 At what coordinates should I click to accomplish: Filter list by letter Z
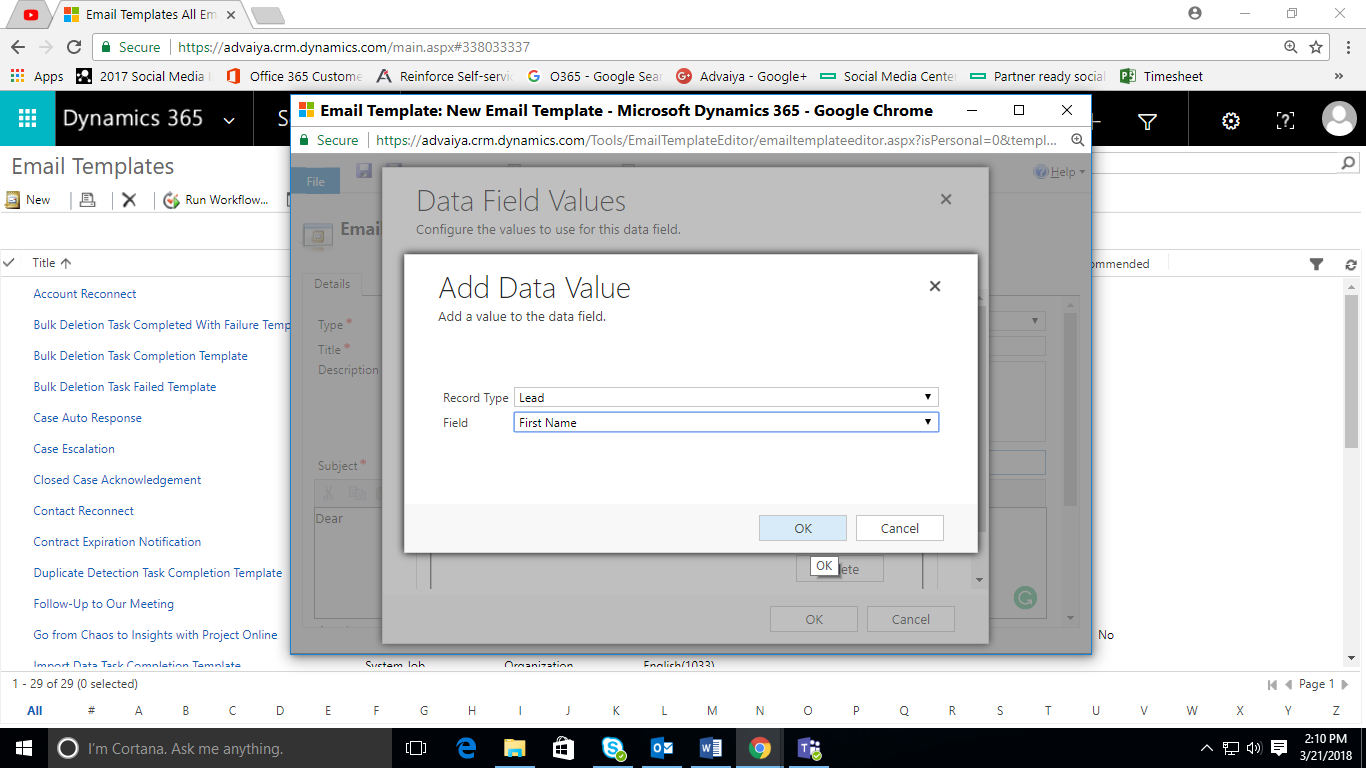pos(1336,711)
